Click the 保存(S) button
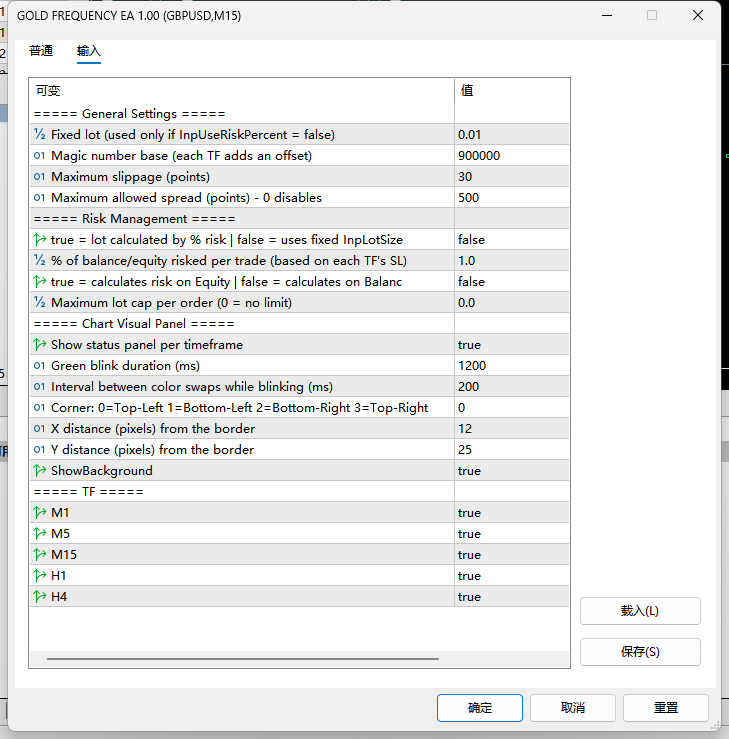Viewport: 729px width, 739px height. coord(640,652)
